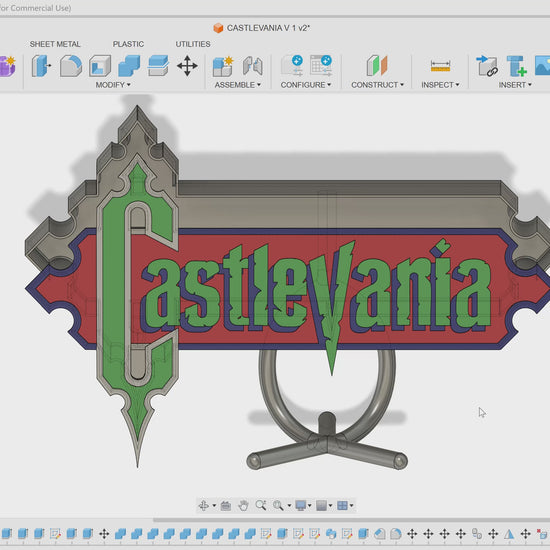Create a New Component

[223, 66]
